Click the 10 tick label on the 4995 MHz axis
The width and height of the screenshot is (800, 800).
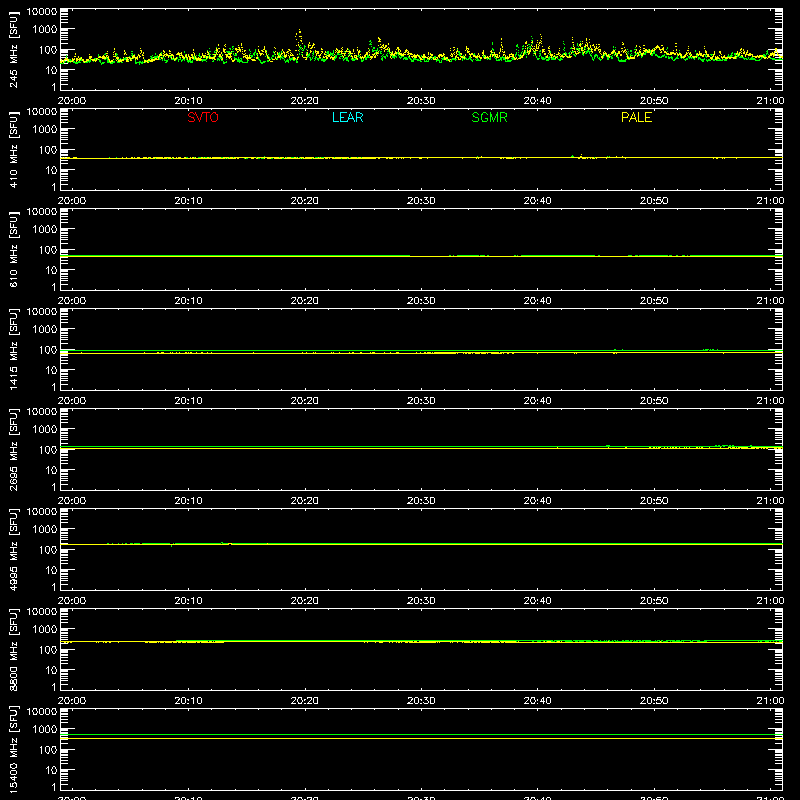click(51, 570)
